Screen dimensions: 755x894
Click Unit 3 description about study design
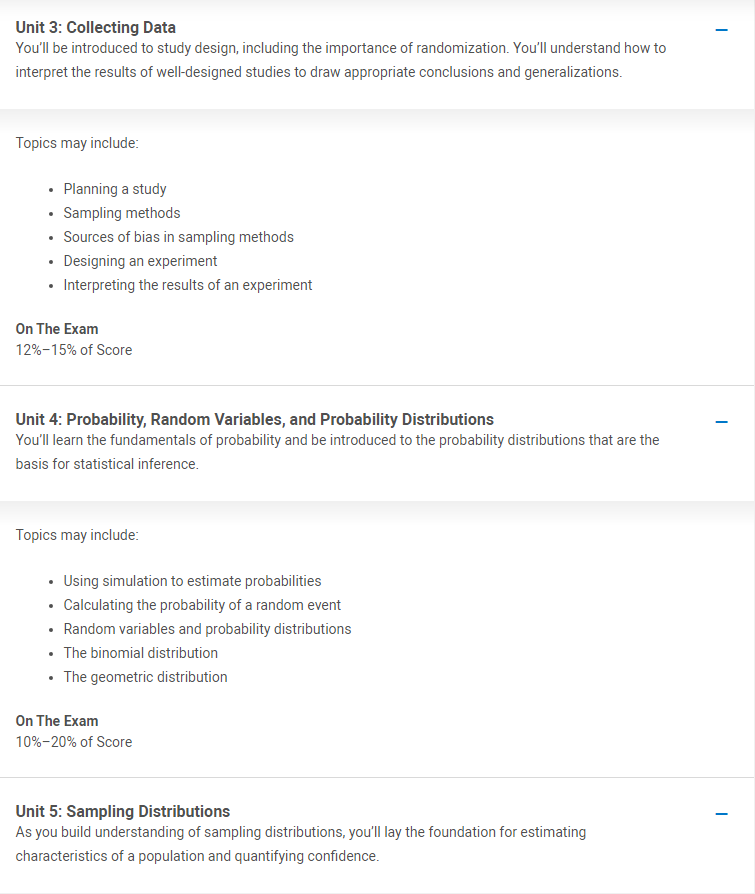point(340,60)
